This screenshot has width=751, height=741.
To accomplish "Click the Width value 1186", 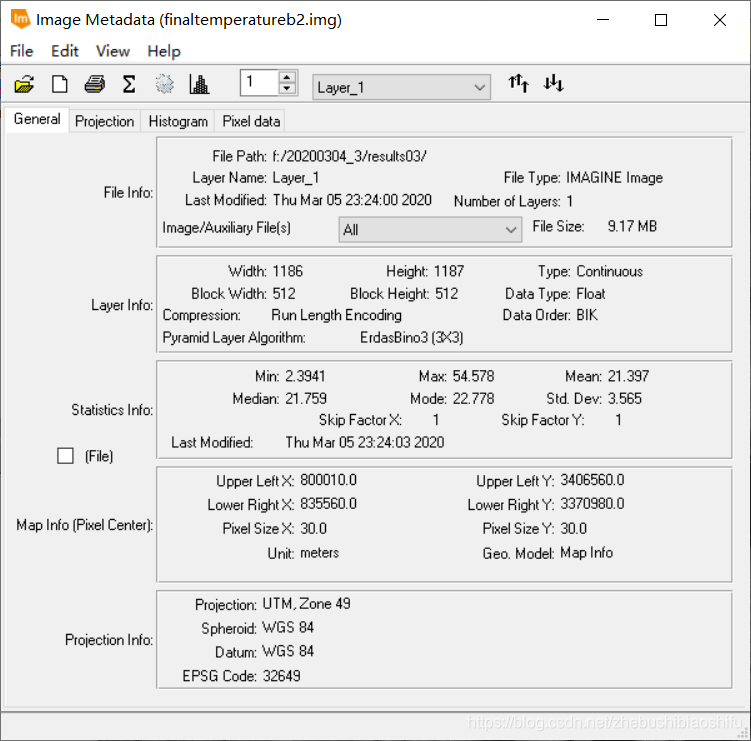I will pyautogui.click(x=287, y=271).
